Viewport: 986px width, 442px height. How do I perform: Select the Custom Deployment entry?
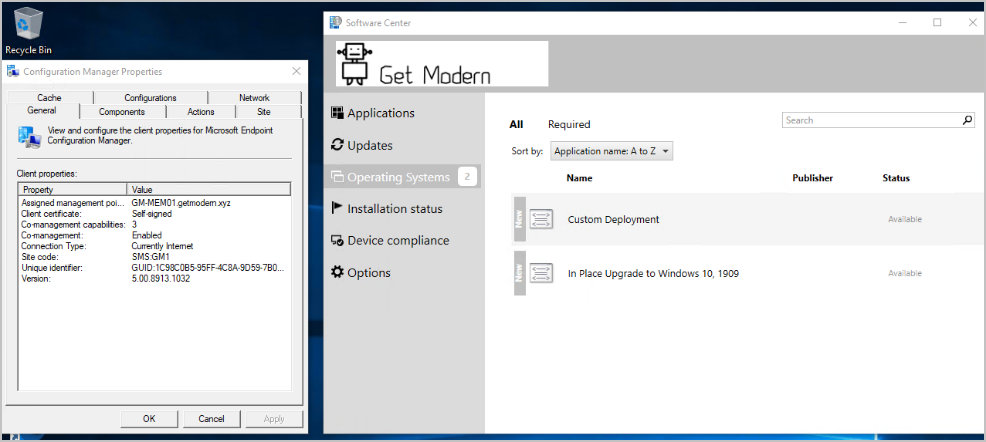[748, 219]
